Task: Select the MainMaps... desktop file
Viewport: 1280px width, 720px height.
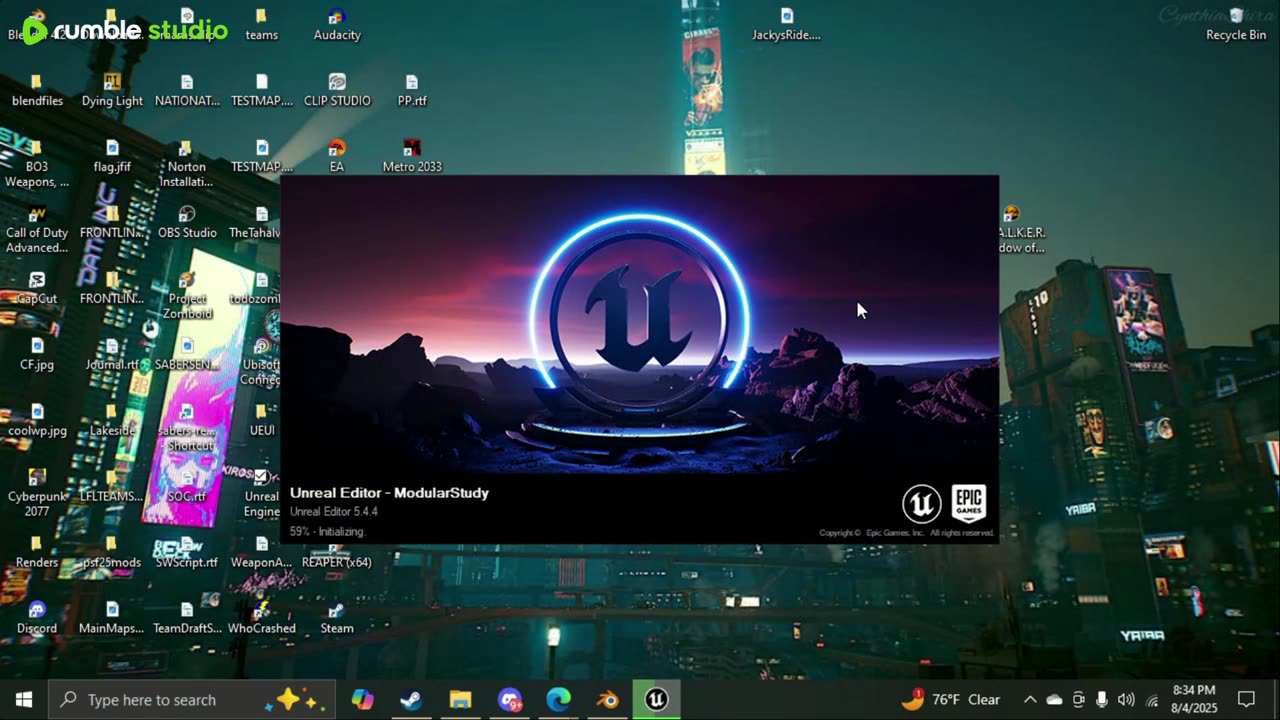Action: pyautogui.click(x=112, y=619)
